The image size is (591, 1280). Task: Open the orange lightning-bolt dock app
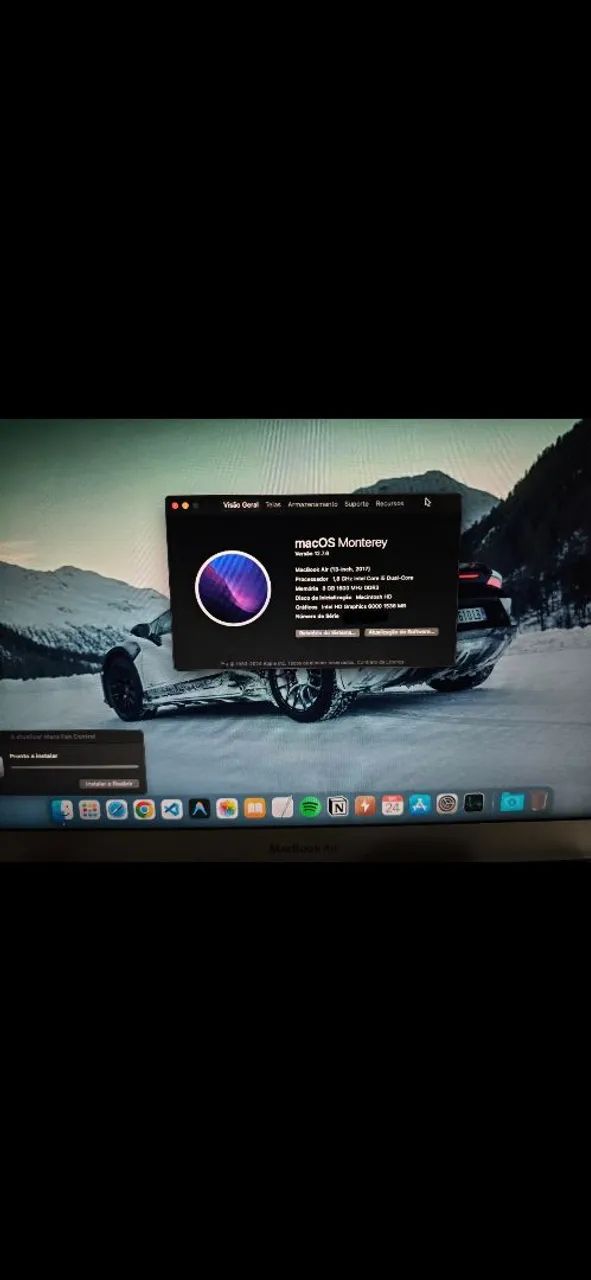coord(365,806)
